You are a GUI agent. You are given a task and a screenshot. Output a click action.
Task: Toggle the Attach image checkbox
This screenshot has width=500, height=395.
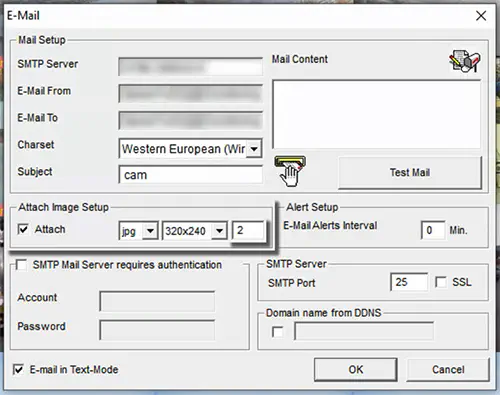(23, 229)
